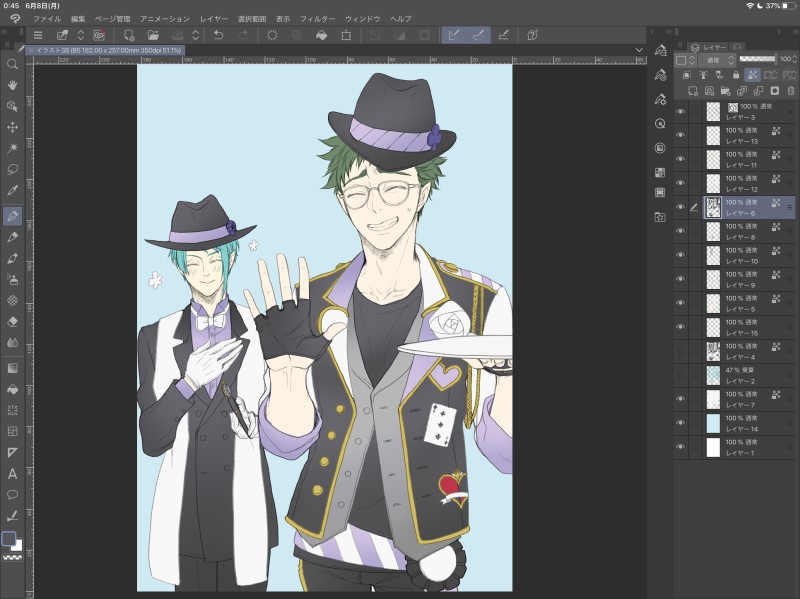Create new layer folder icon
Screen dimensions: 800x599
pos(725,91)
